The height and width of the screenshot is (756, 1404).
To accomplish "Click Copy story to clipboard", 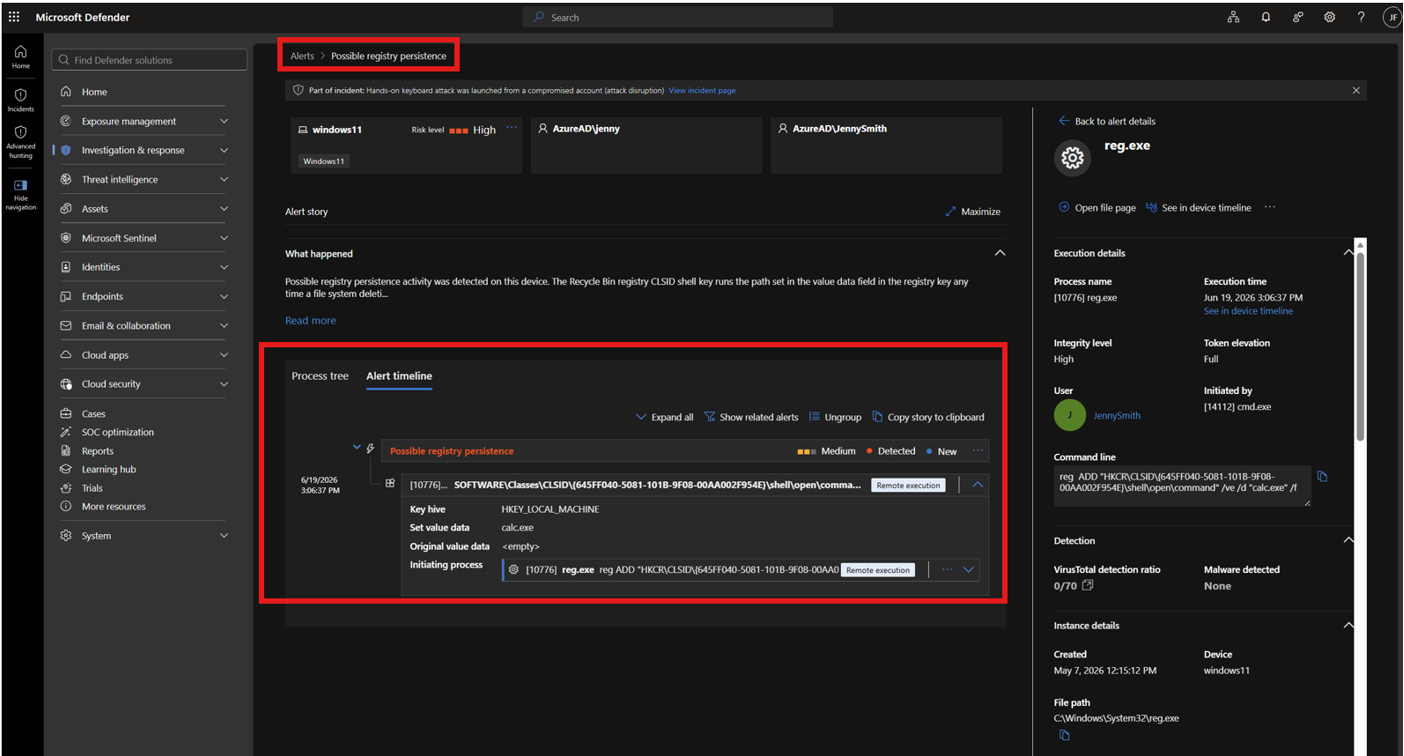I will [928, 417].
